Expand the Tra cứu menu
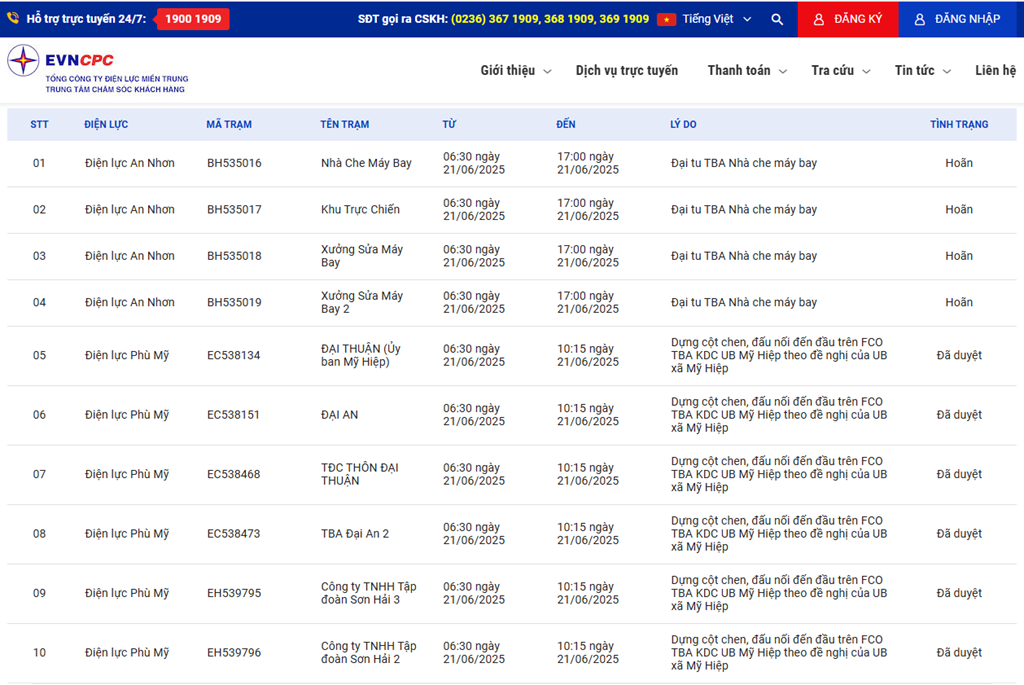The image size is (1024, 685). pyautogui.click(x=840, y=71)
